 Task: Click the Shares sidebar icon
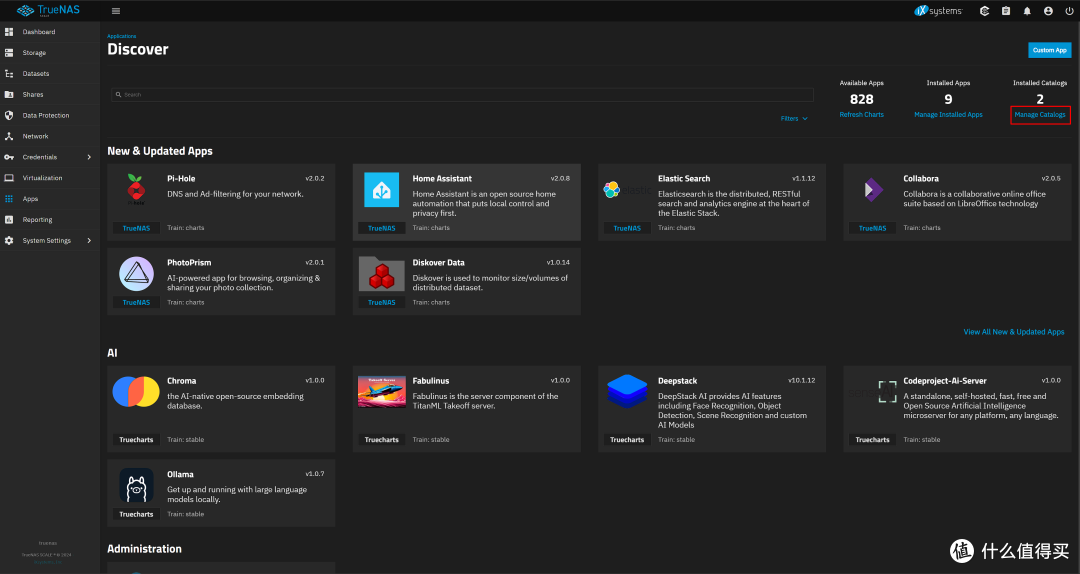[9, 94]
